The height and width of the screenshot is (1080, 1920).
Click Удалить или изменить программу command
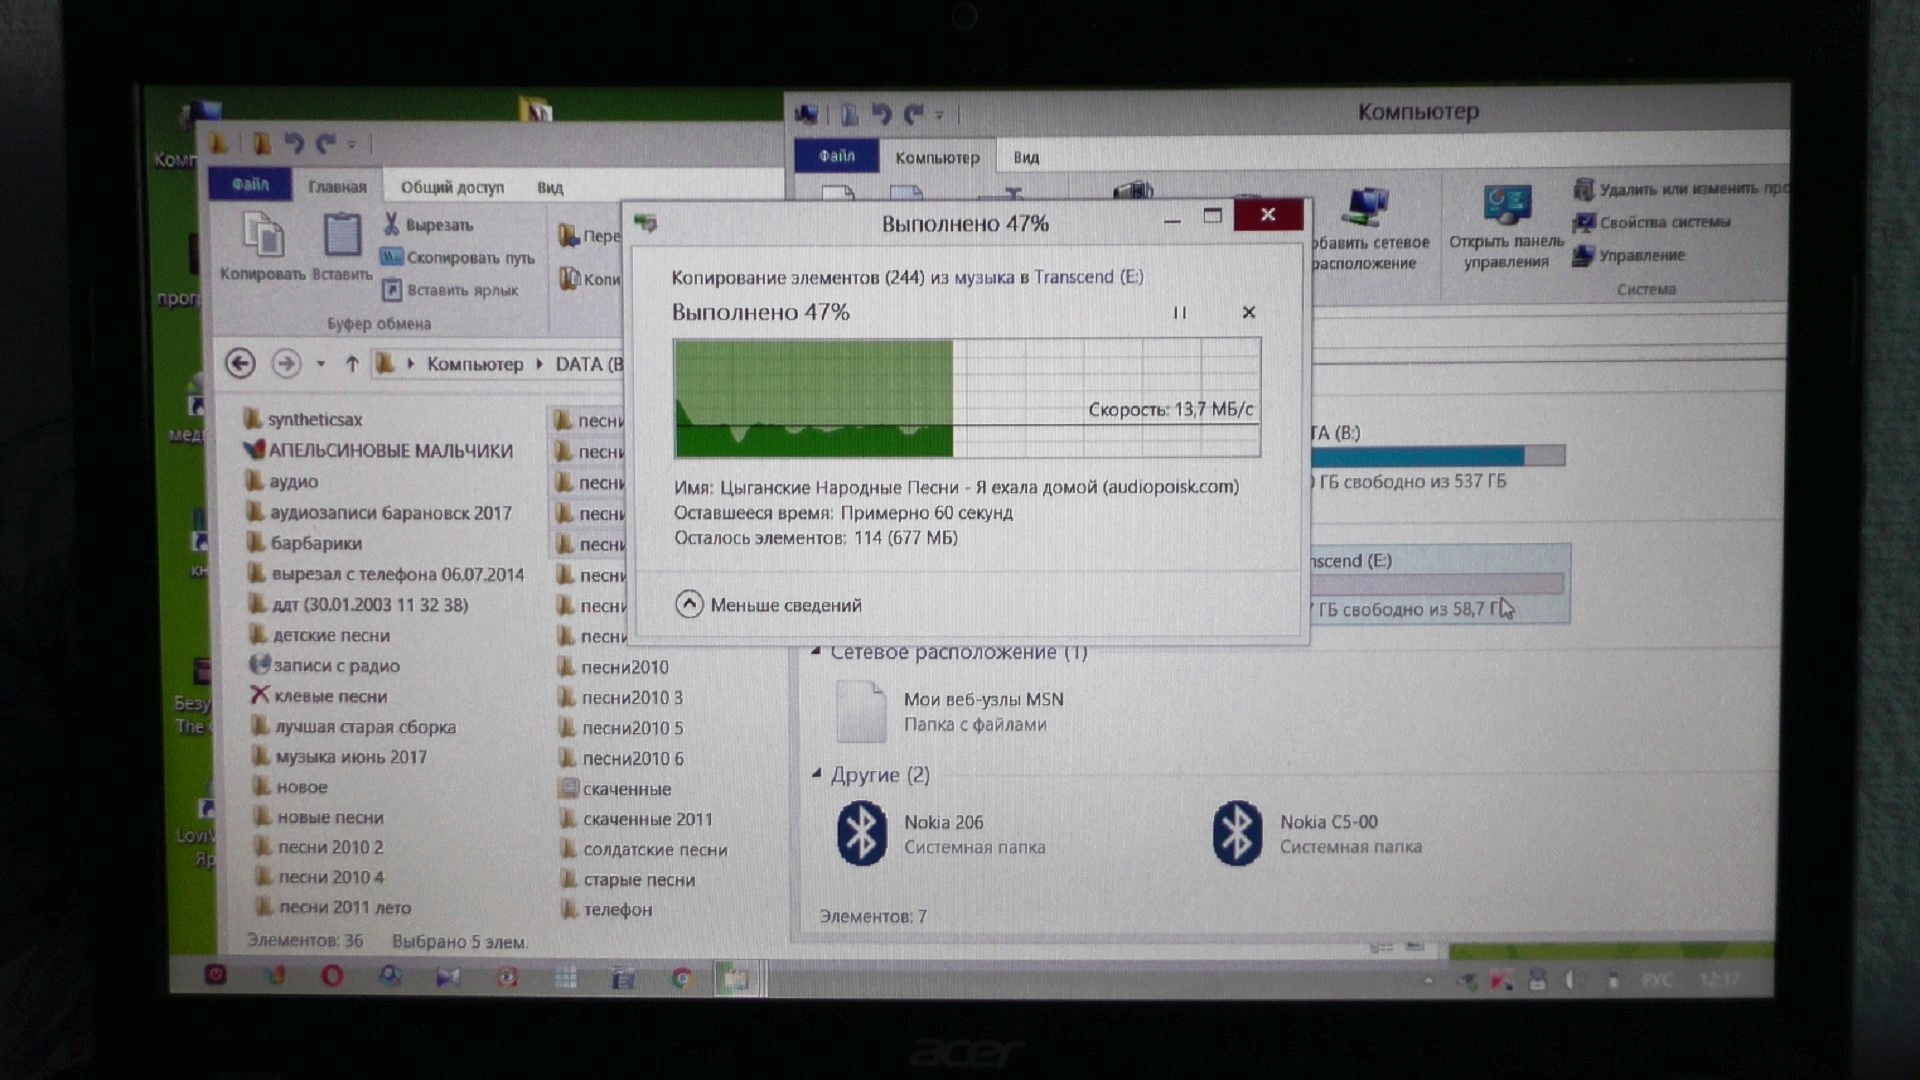point(1680,189)
